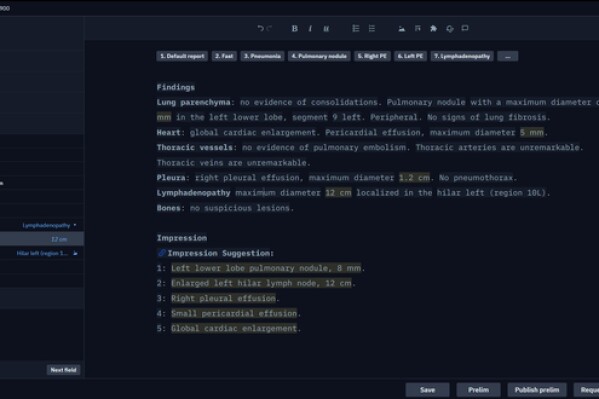Apply the '4. Pulmonary nodule' template
599x399 pixels.
[x=319, y=56]
